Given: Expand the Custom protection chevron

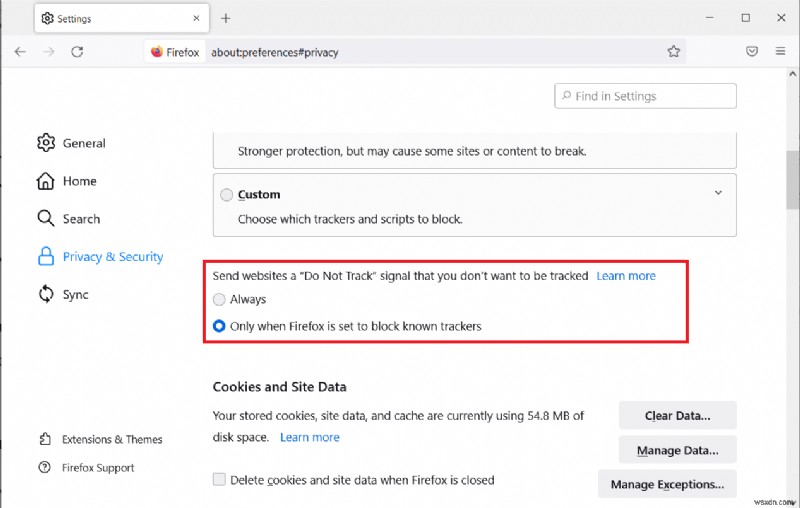Looking at the screenshot, I should 717,193.
